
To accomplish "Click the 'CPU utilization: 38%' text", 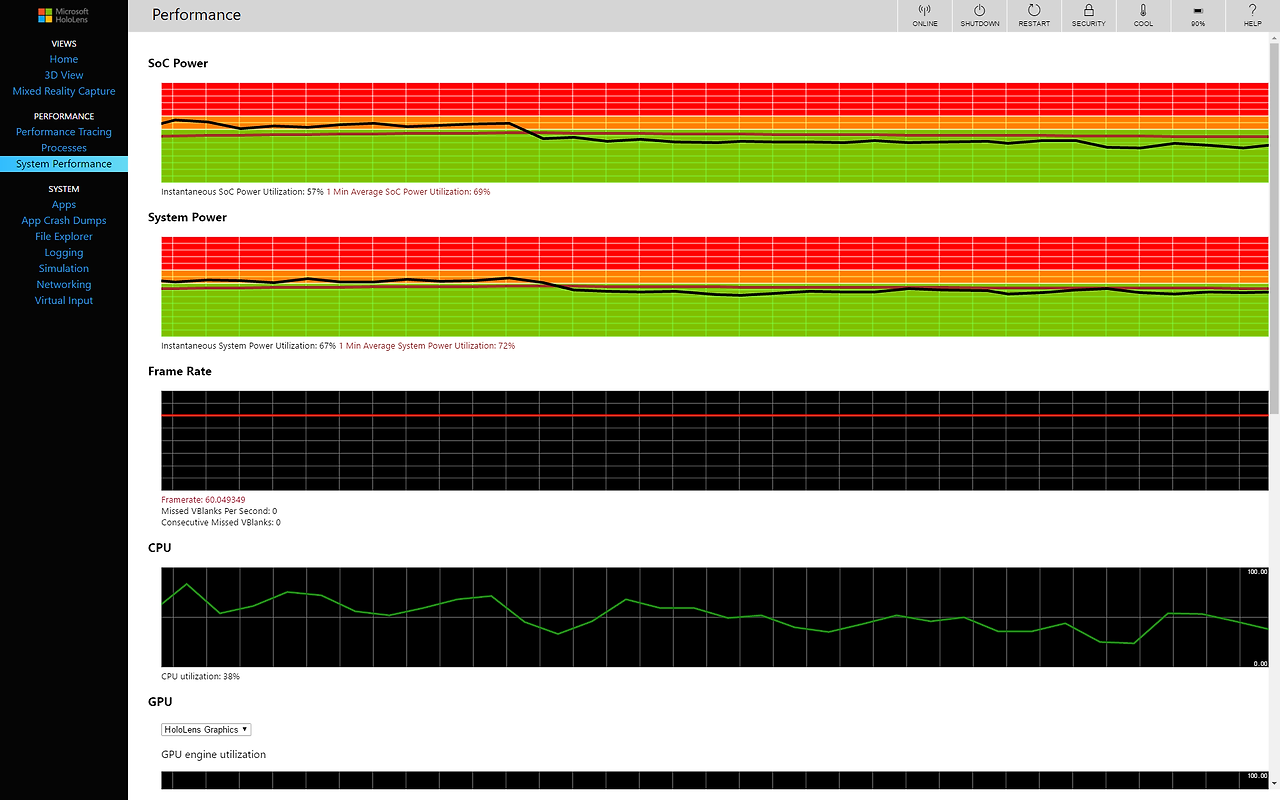I will [200, 677].
